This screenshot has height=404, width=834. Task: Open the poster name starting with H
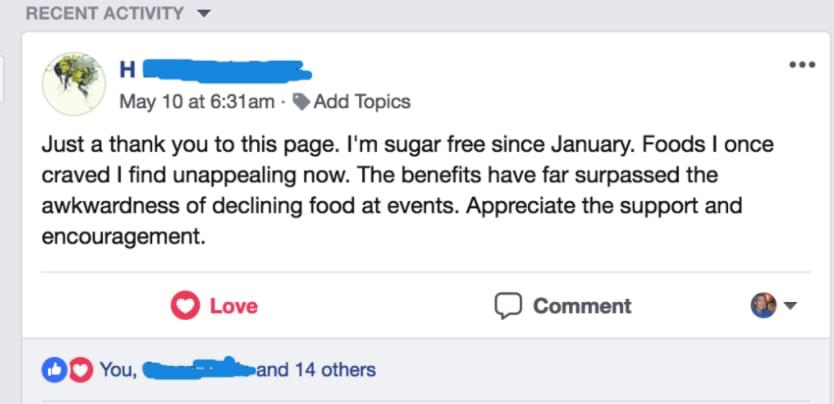pyautogui.click(x=215, y=71)
